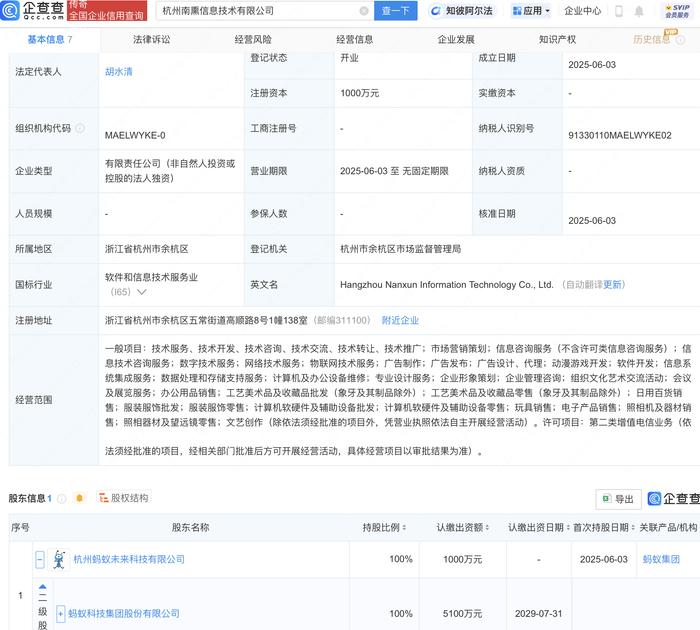The image size is (700, 630).
Task: Click 更新 to update the English name translation
Action: (612, 285)
